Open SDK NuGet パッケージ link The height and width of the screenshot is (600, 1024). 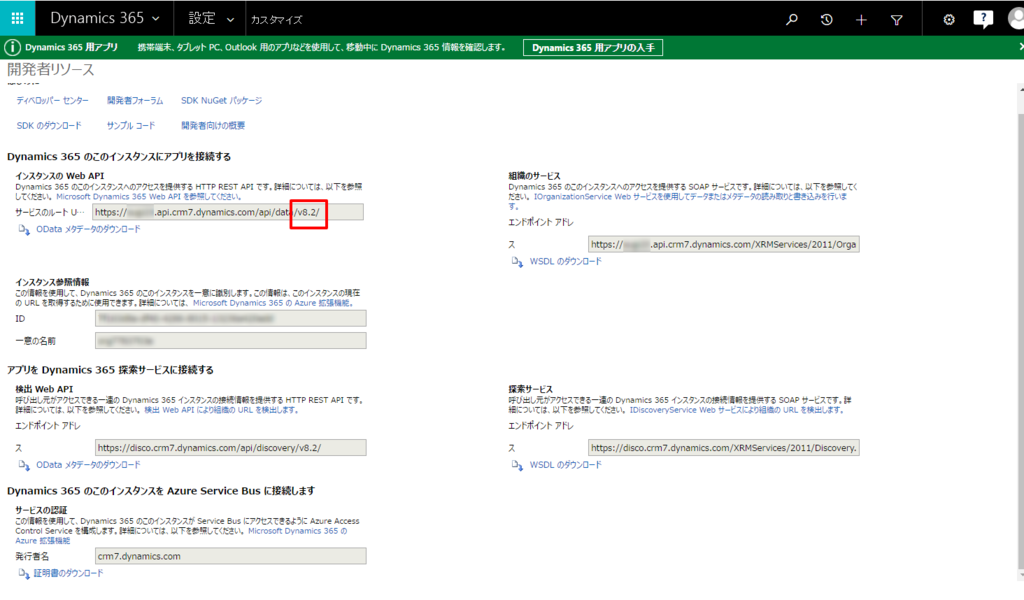pyautogui.click(x=221, y=101)
